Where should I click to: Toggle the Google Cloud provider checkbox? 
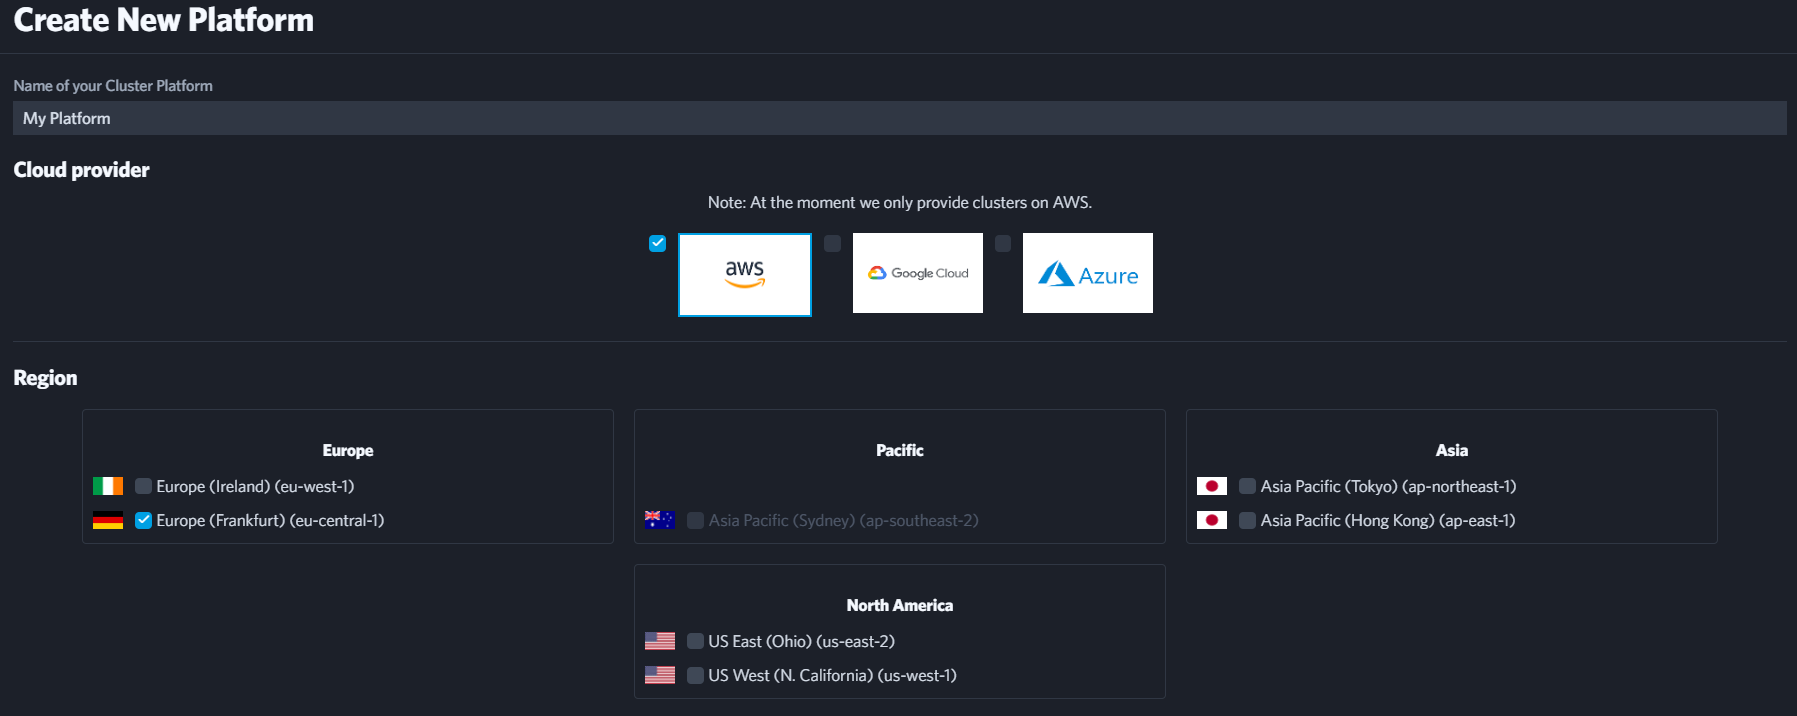[832, 243]
